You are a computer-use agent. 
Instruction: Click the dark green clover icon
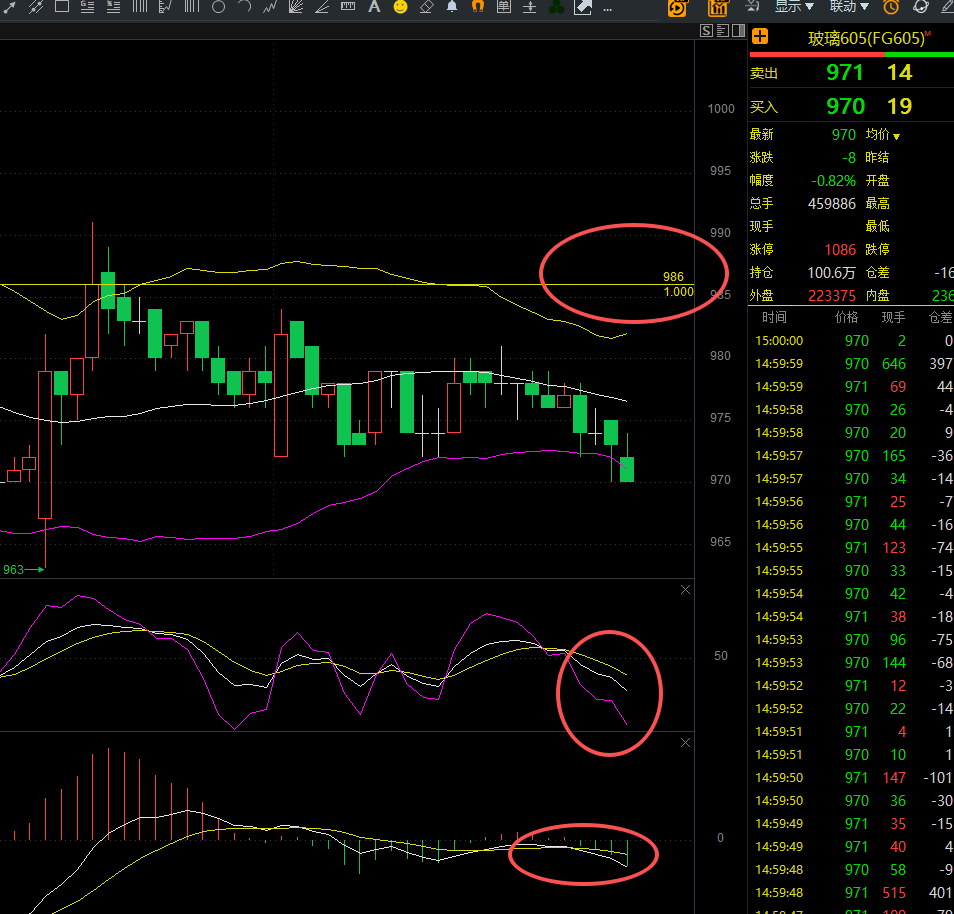pyautogui.click(x=556, y=7)
